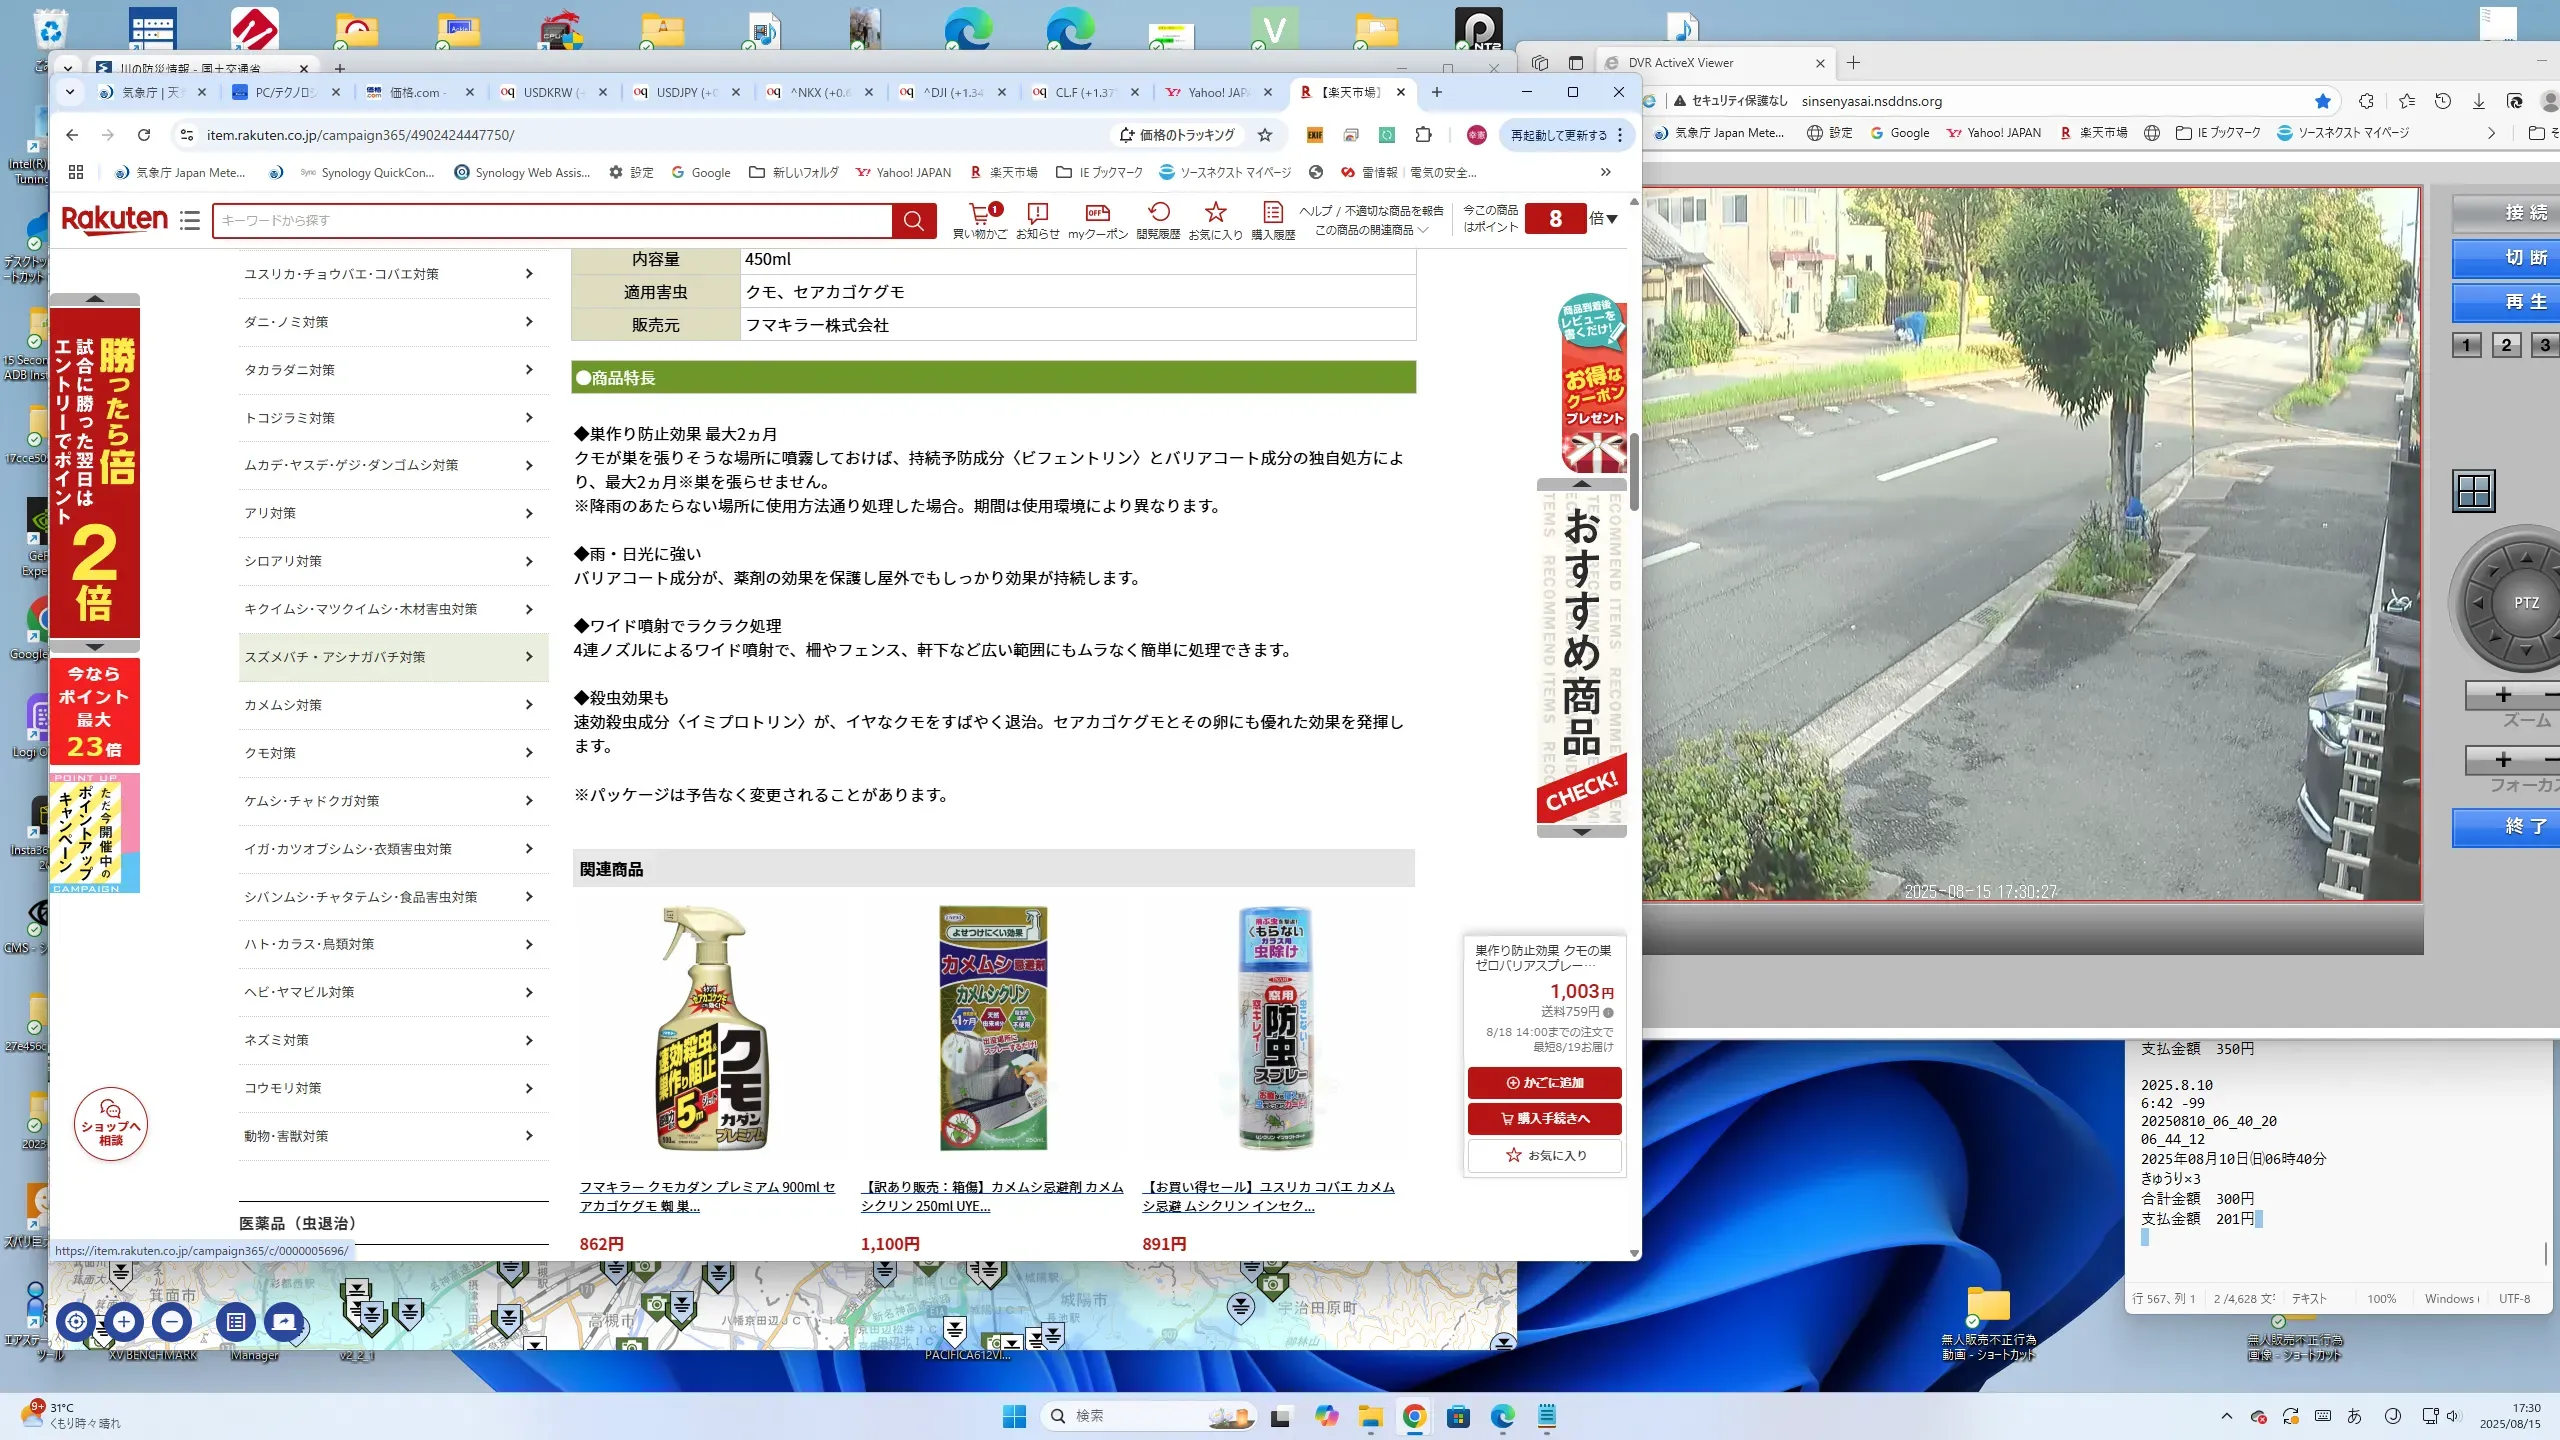Open the 閲覧履歴 browsing history icon
Viewport: 2560px width, 1440px height.
[1158, 213]
